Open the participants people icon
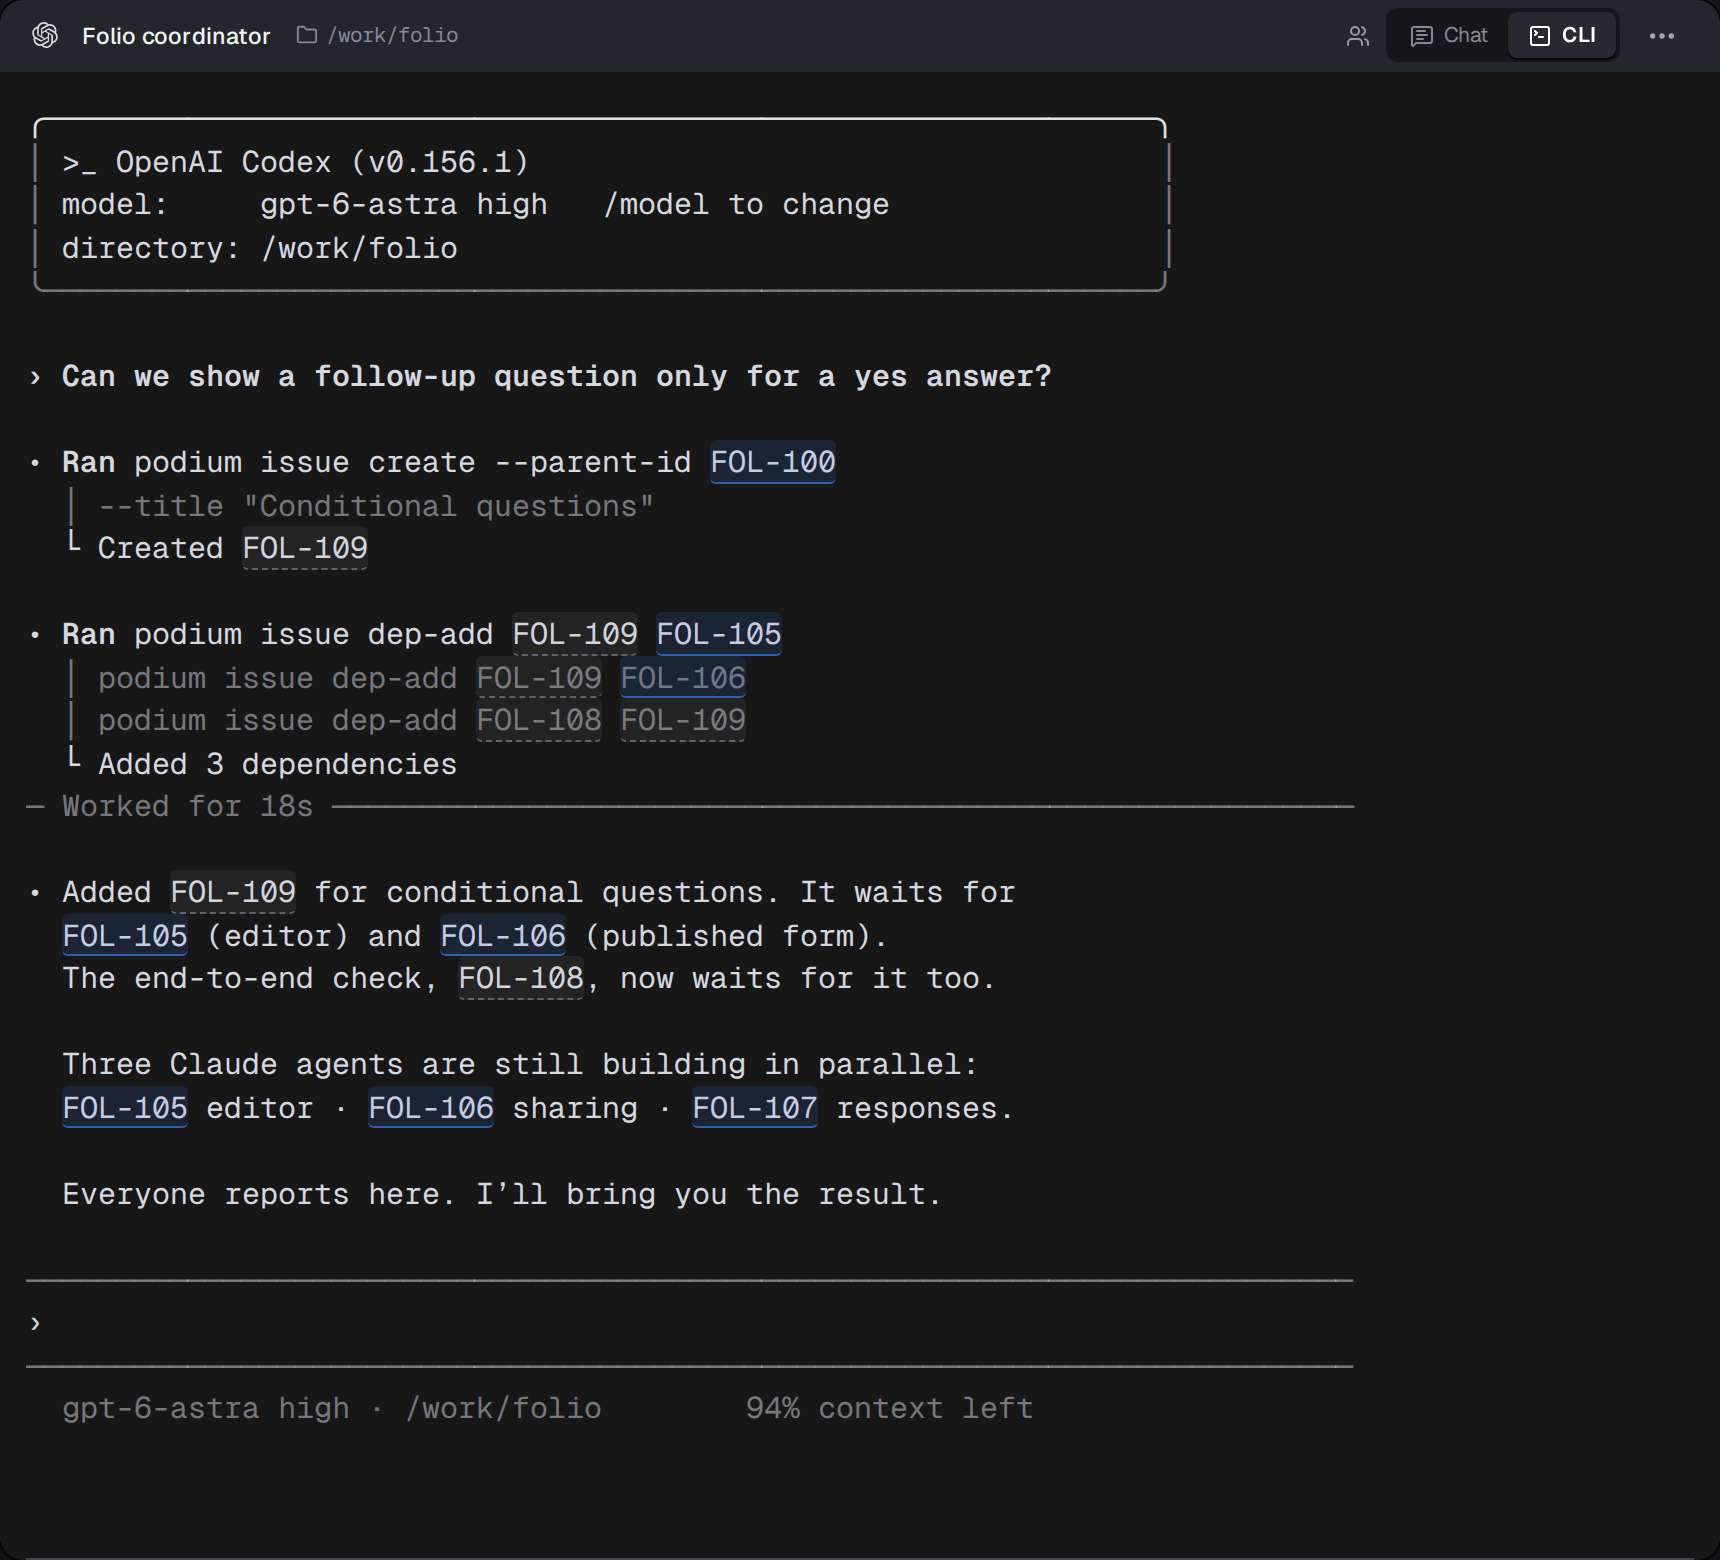 1357,36
